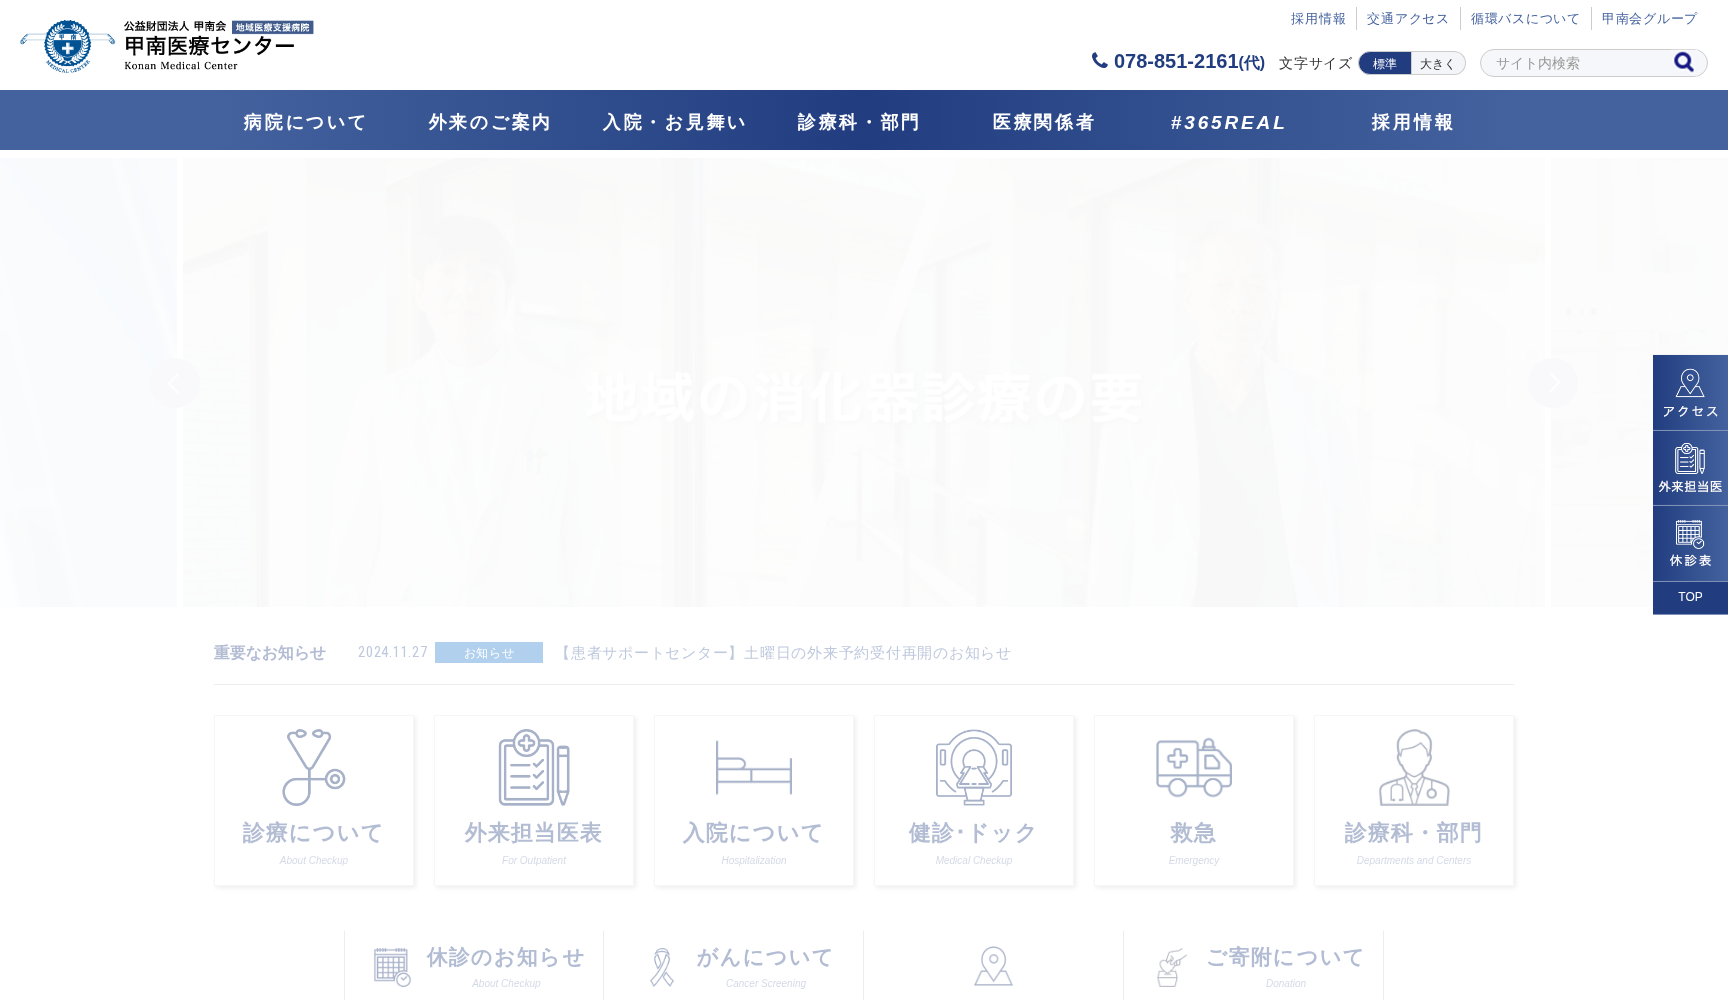Select the #365REAL navigation item
This screenshot has height=1000, width=1728.
1227,121
